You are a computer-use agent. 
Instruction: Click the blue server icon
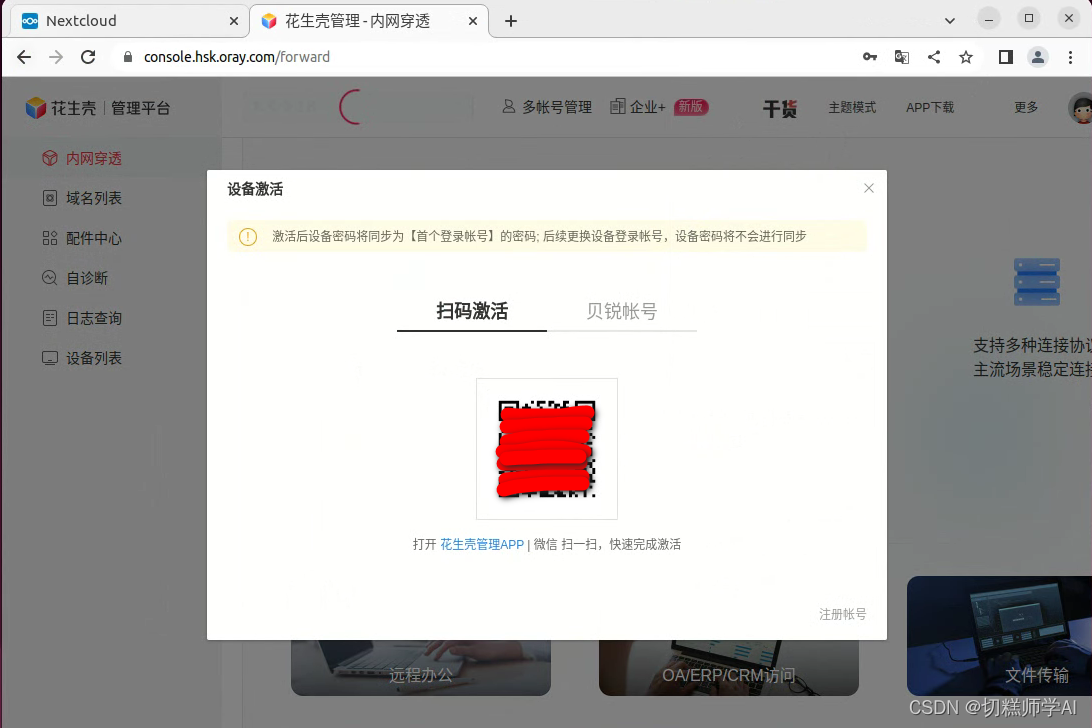click(x=1036, y=282)
